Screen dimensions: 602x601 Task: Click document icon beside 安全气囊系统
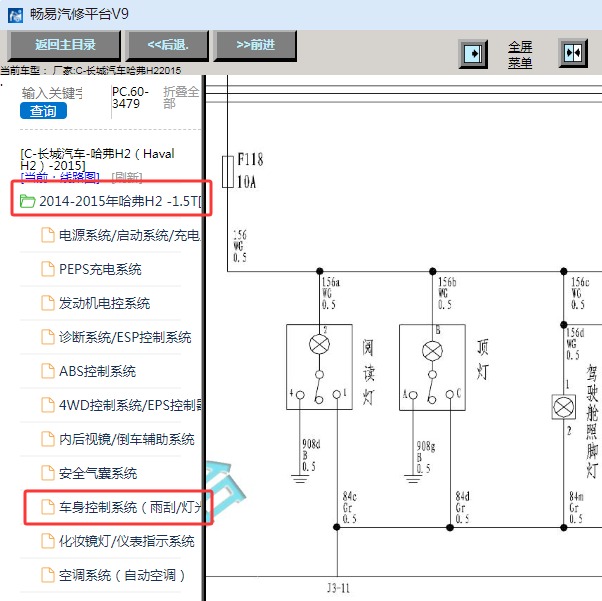pyautogui.click(x=48, y=473)
